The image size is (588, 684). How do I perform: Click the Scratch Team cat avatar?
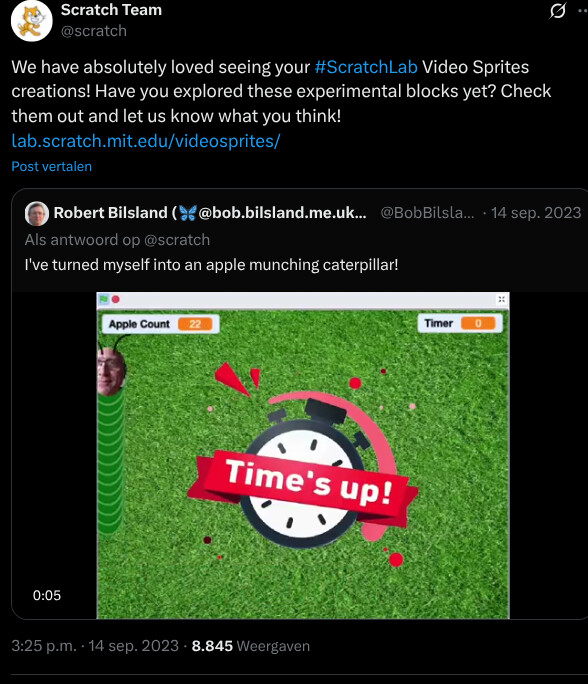pos(31,21)
